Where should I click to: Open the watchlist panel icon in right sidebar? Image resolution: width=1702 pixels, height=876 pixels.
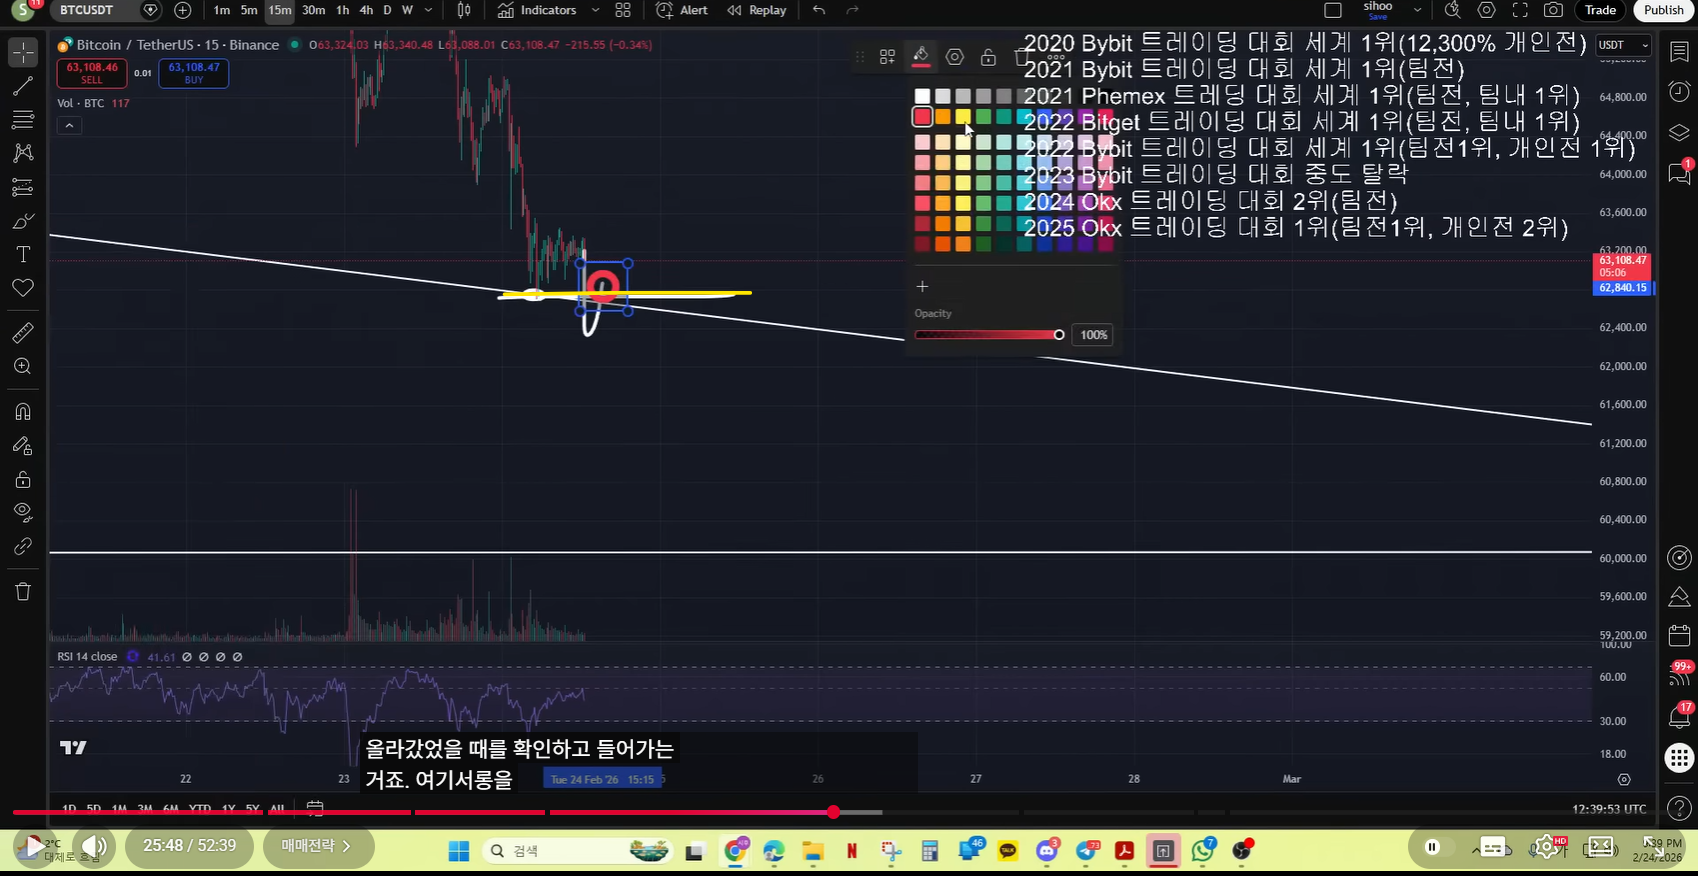[1679, 52]
